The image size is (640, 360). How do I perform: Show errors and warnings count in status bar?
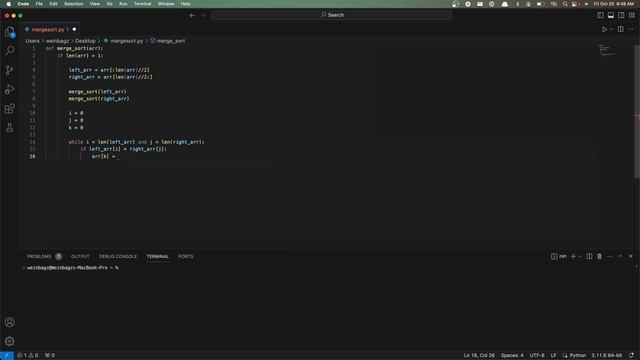click(x=27, y=356)
